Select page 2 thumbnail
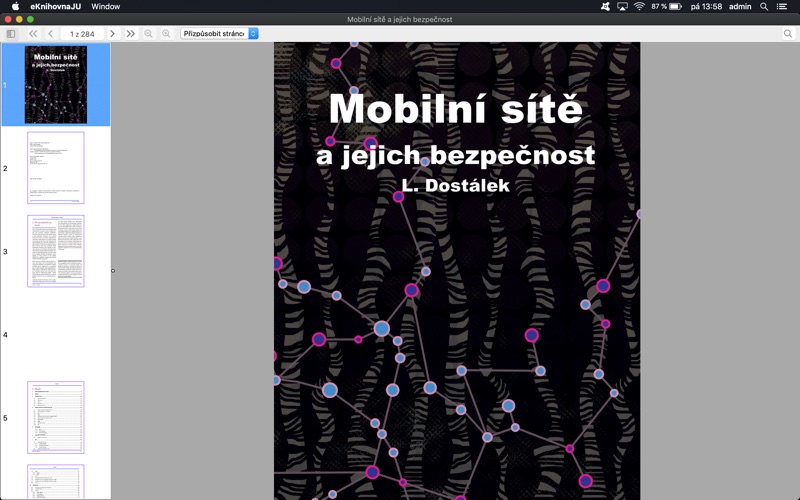Image resolution: width=800 pixels, height=500 pixels. click(x=56, y=168)
